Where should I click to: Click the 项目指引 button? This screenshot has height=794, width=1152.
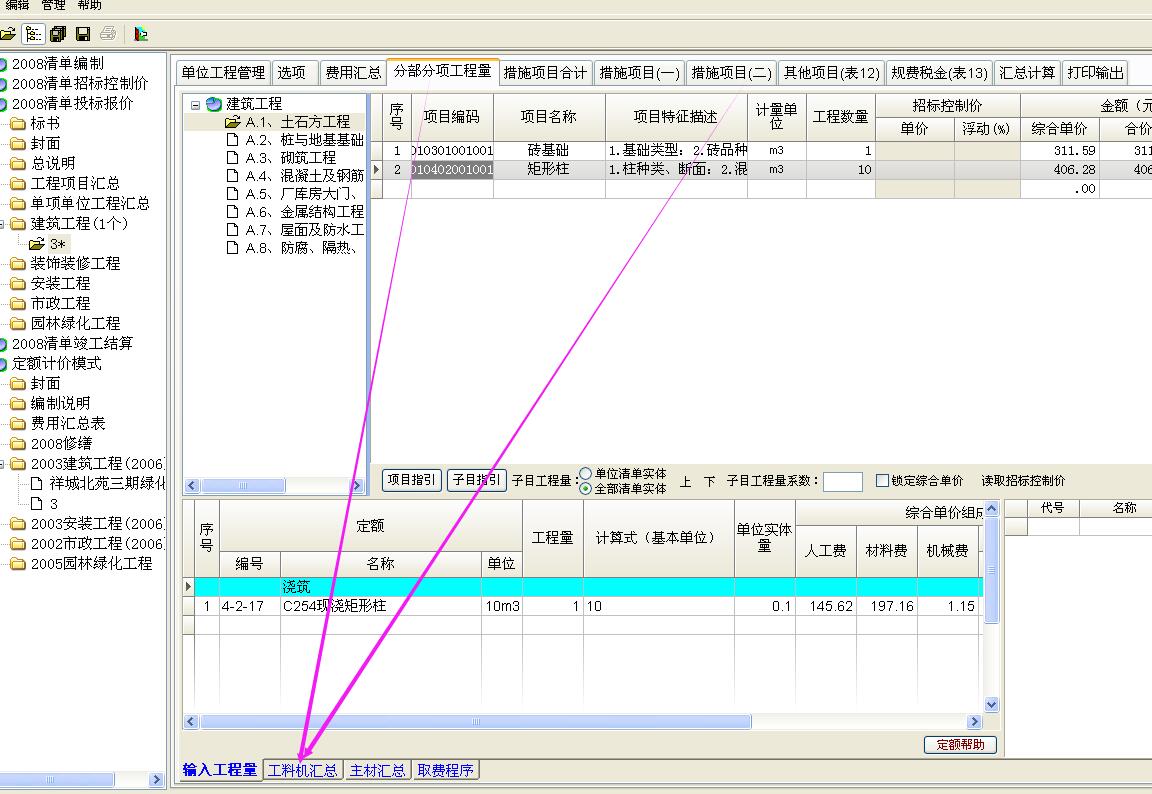[412, 480]
